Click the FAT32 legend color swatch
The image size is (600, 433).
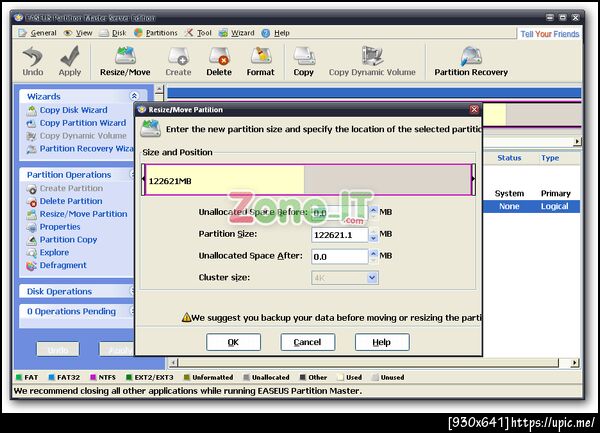tap(51, 378)
